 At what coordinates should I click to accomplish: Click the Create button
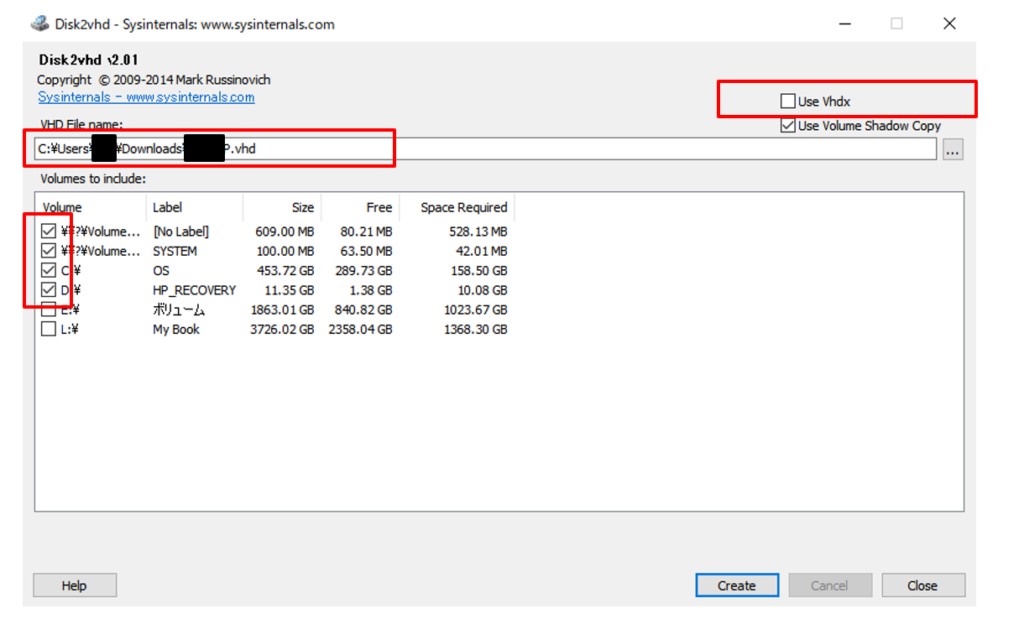[737, 585]
